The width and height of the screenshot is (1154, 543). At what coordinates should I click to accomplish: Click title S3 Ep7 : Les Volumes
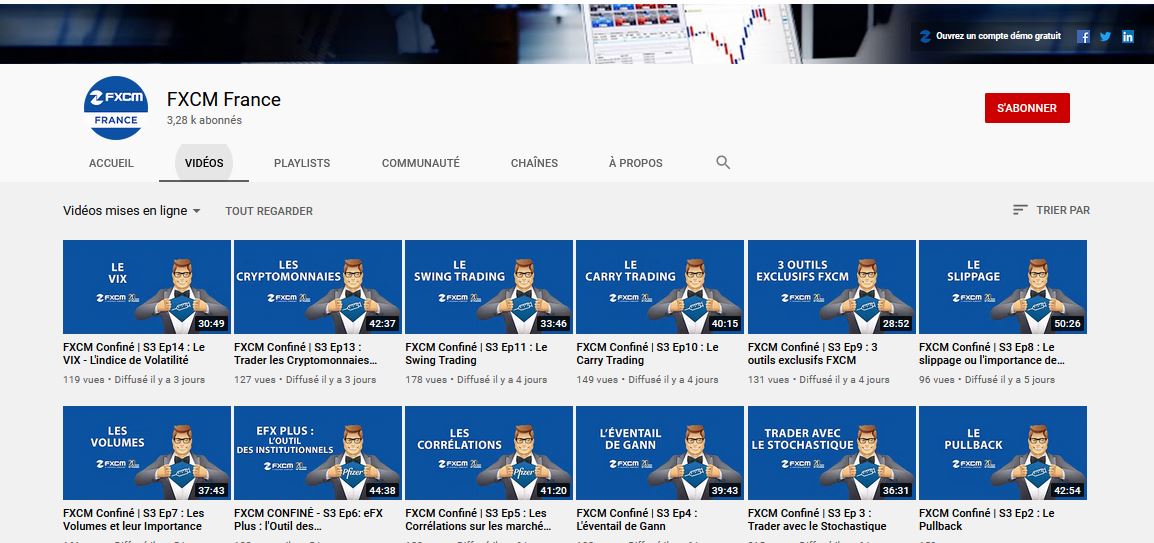pyautogui.click(x=133, y=519)
